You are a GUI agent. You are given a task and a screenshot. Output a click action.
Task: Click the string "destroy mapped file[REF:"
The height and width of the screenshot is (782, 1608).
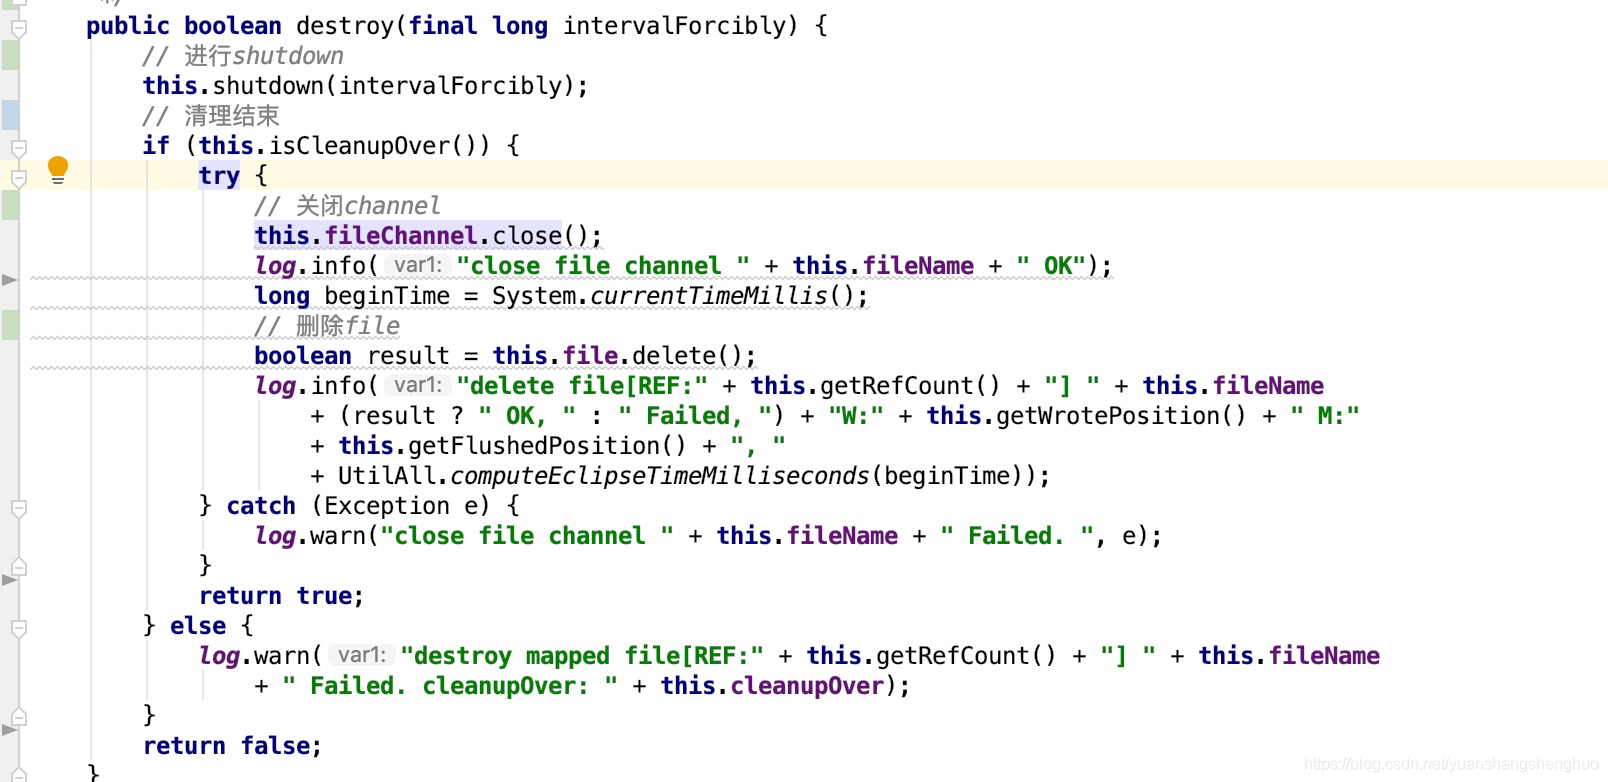[582, 656]
